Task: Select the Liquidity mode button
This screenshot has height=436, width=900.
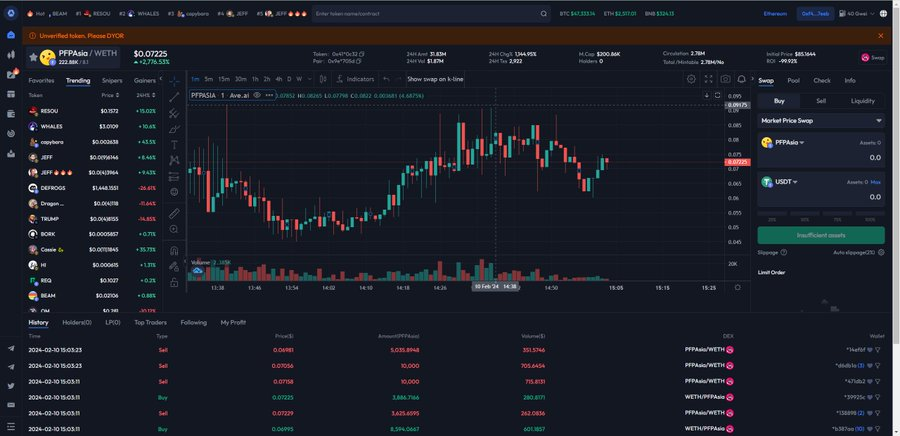Action: click(863, 101)
